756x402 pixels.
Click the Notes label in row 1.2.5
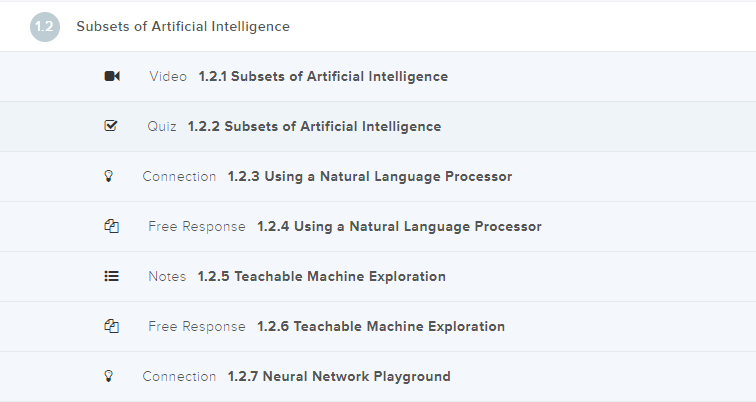pyautogui.click(x=167, y=277)
